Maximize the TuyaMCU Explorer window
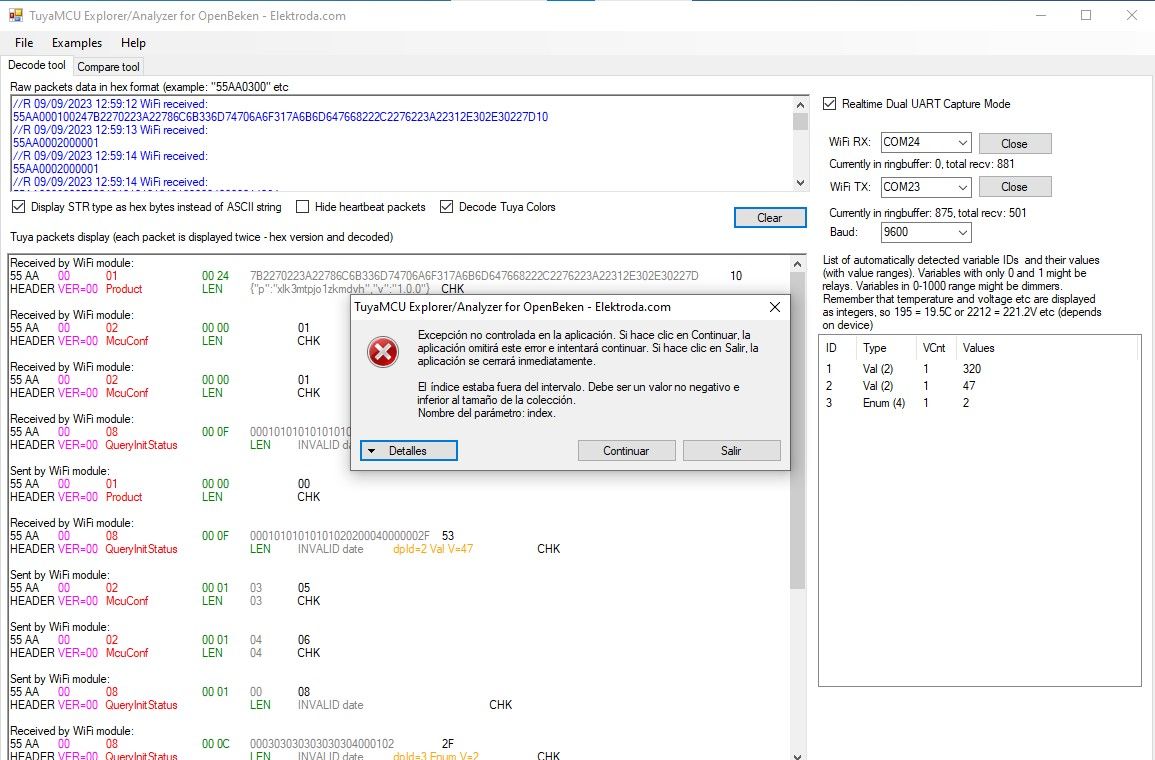The height and width of the screenshot is (760, 1155). (x=1086, y=15)
